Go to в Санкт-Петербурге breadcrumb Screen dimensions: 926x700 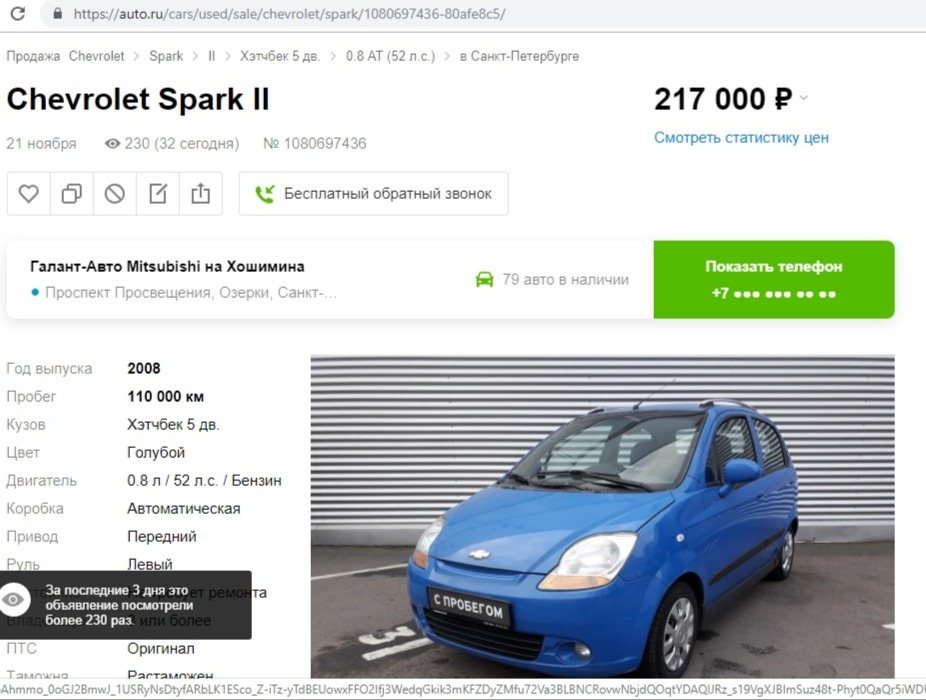(519, 56)
